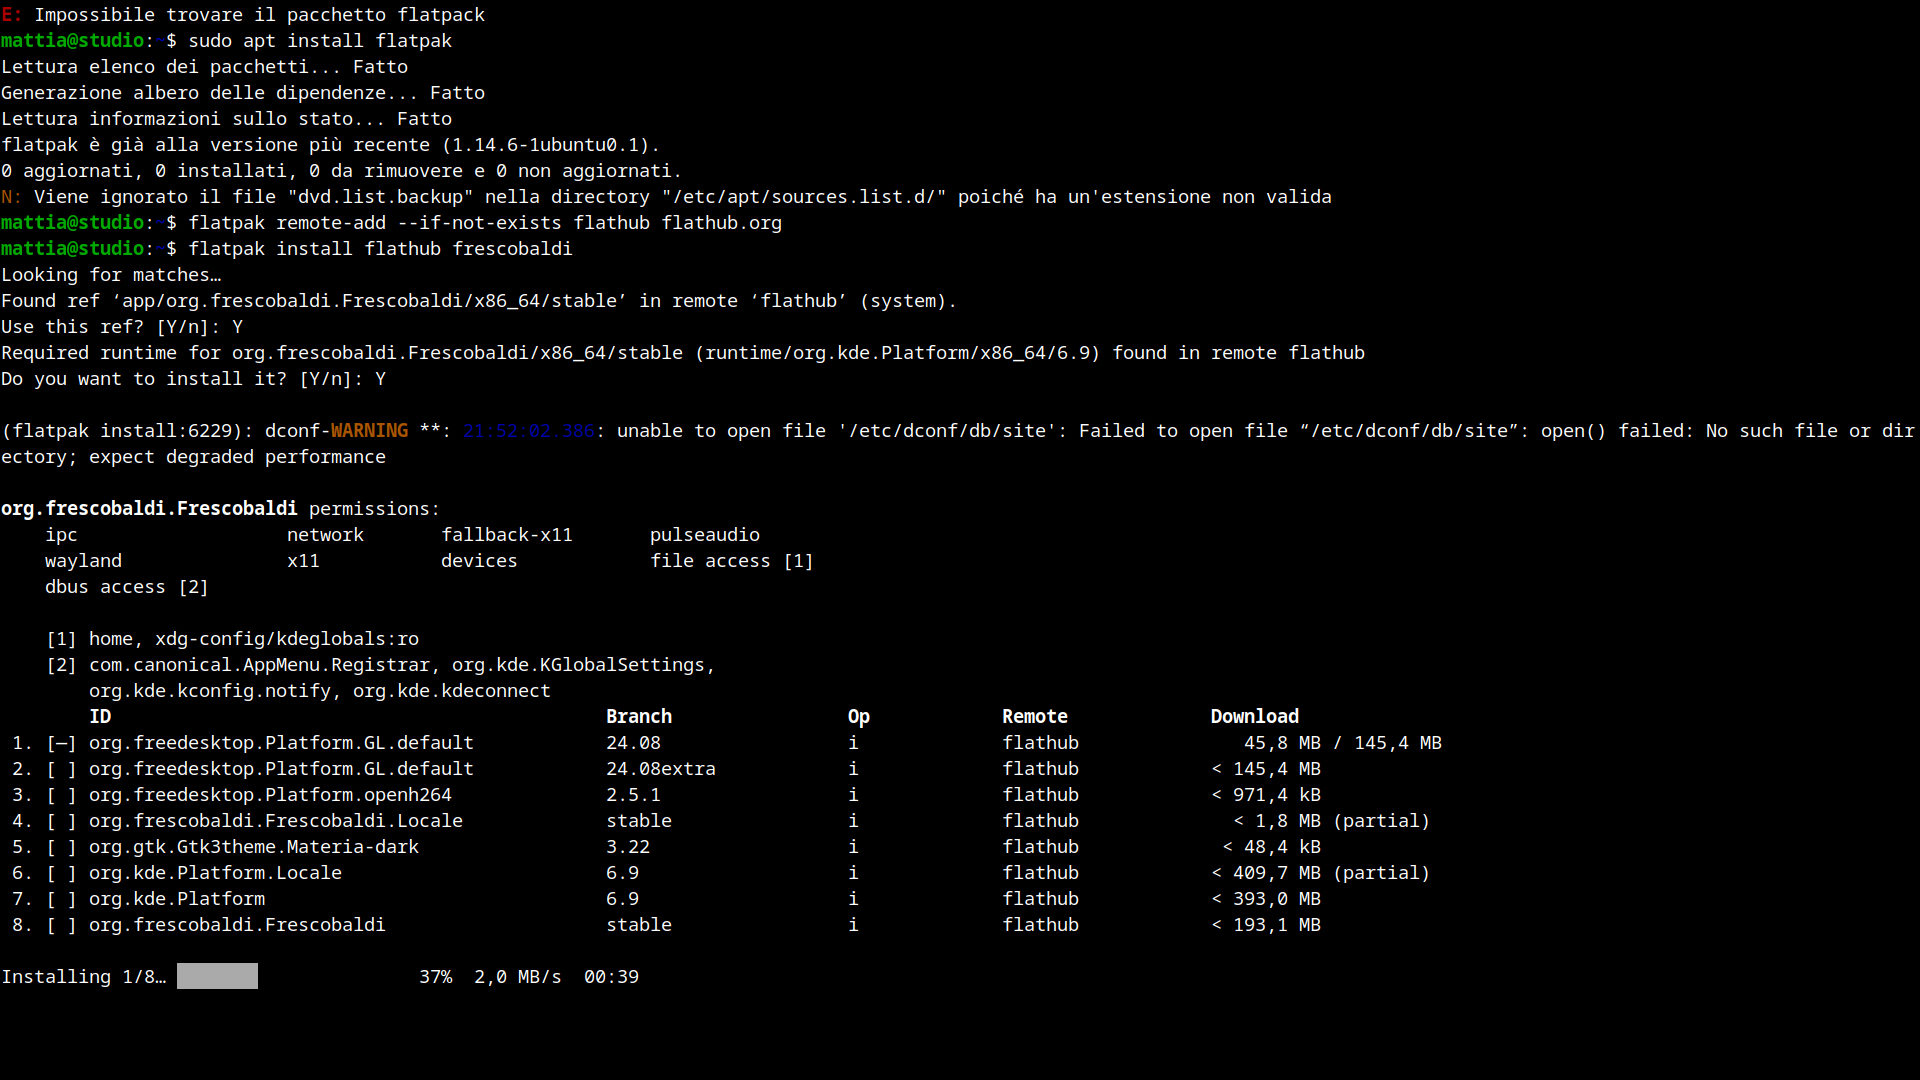Screen dimensions: 1920x1080
Task: Click the pulseaudio permission entry
Action: (704, 535)
